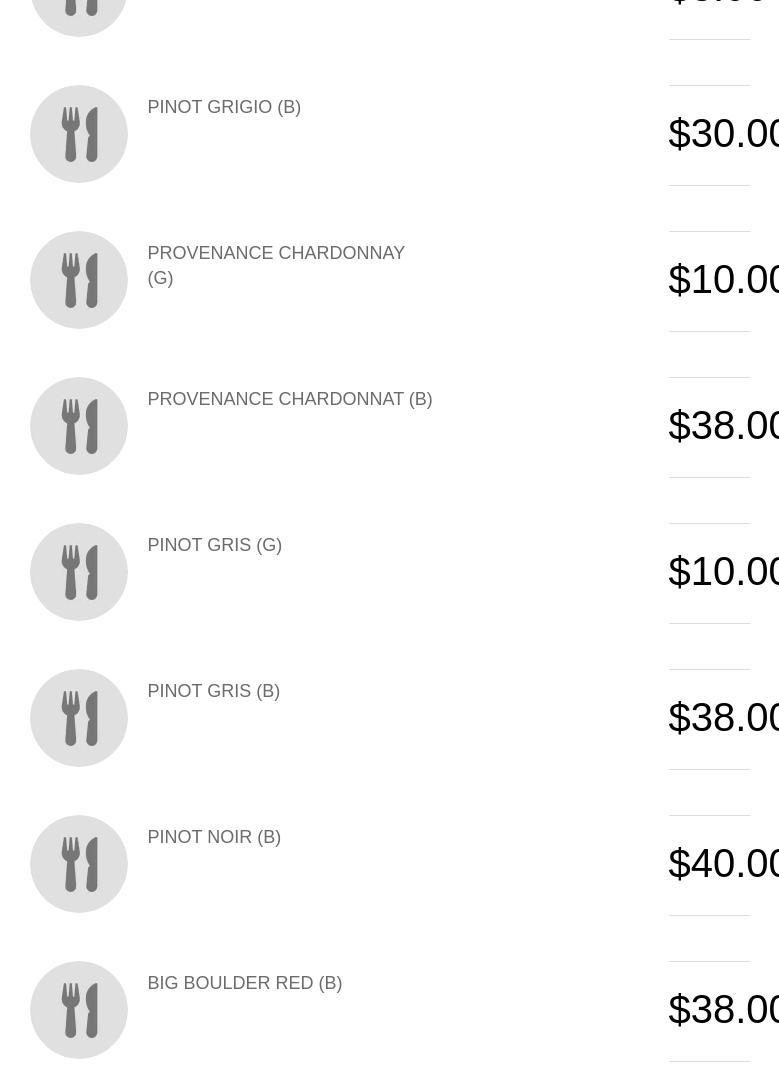The height and width of the screenshot is (1088, 779).
Task: Click the Pinot Noir (B) dish icon
Action: [79, 864]
